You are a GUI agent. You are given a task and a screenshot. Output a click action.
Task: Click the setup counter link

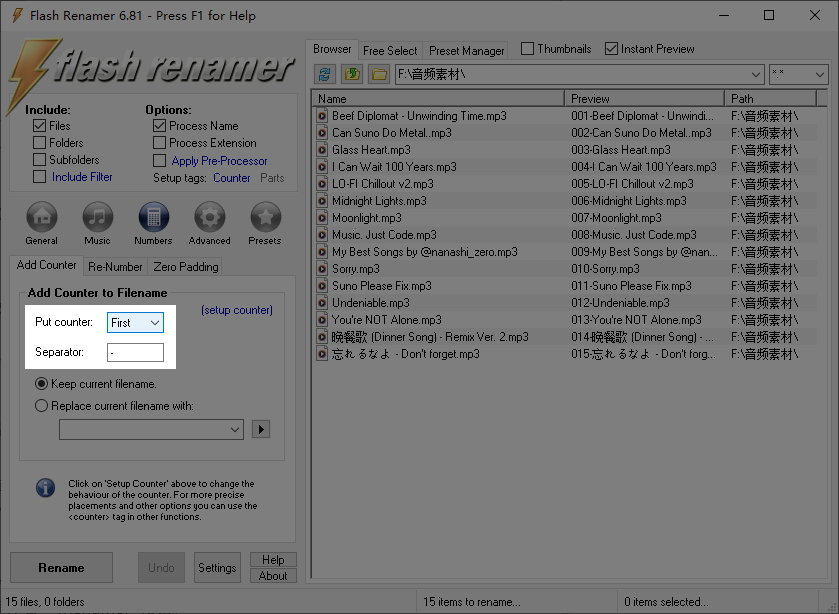click(x=237, y=310)
